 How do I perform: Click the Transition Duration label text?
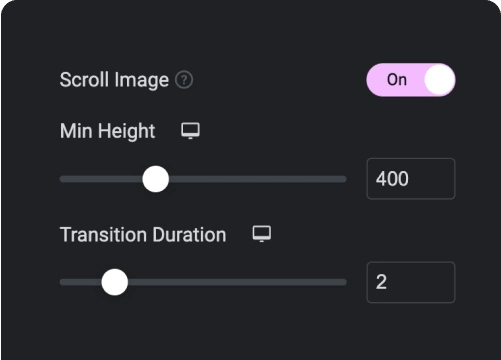tap(143, 235)
